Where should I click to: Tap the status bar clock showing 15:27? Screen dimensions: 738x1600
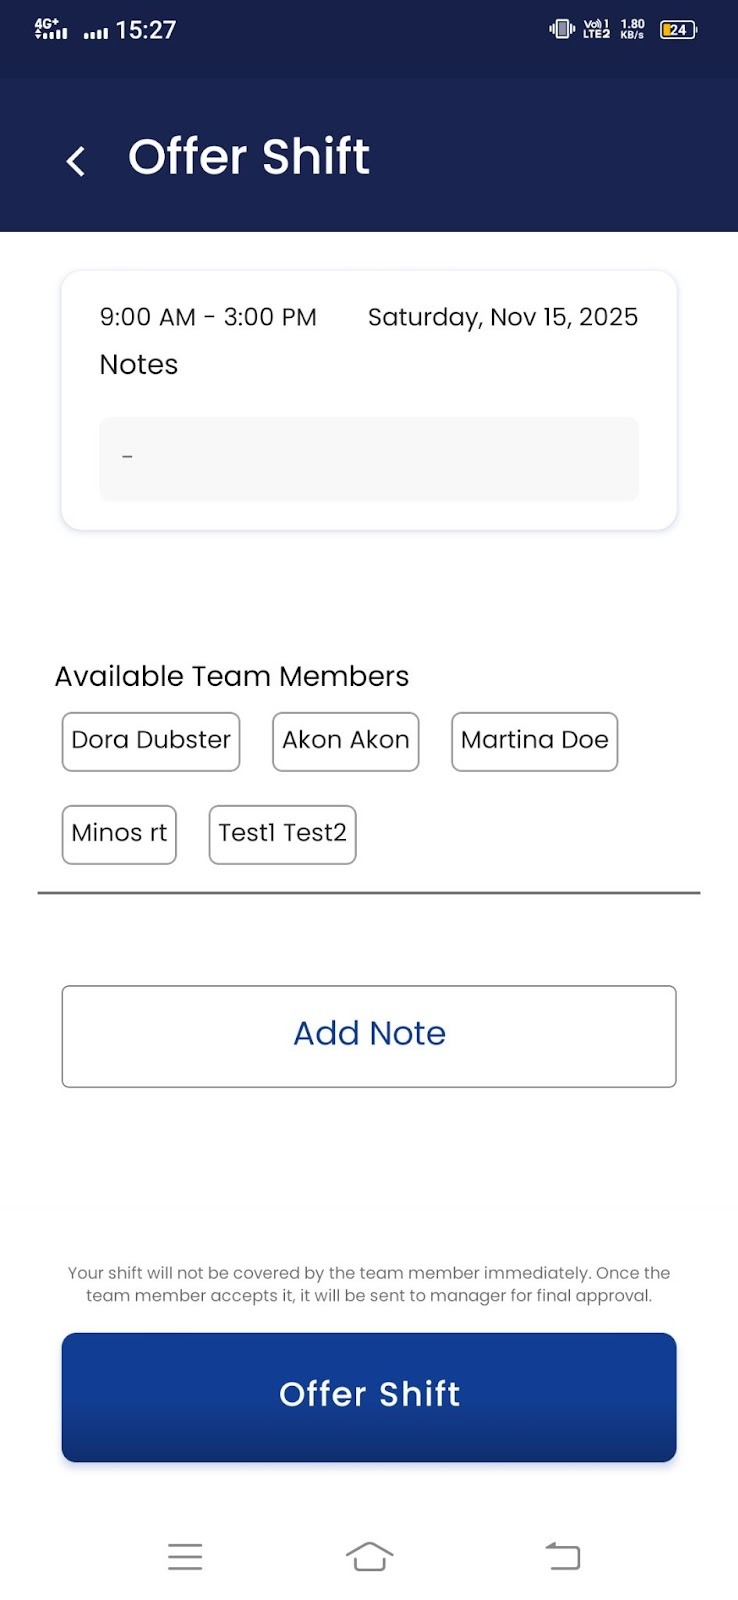pos(146,30)
